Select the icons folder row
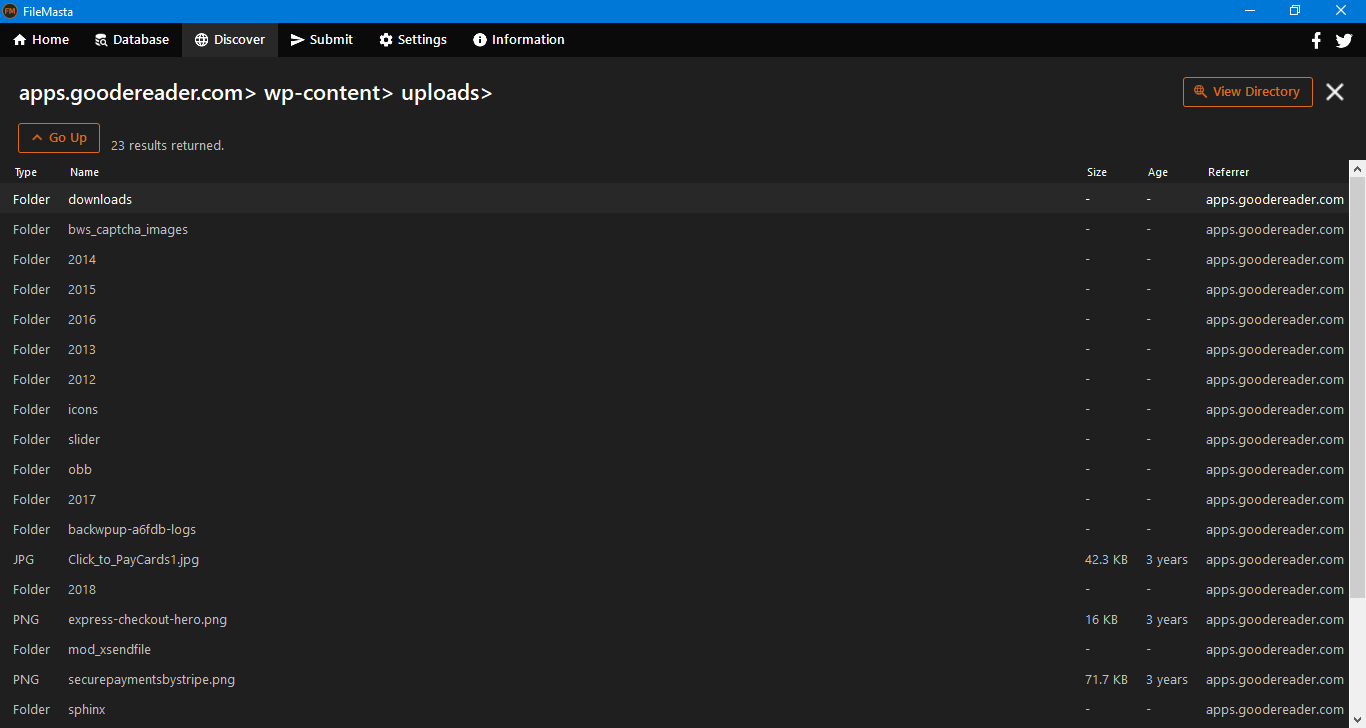 [x=675, y=409]
